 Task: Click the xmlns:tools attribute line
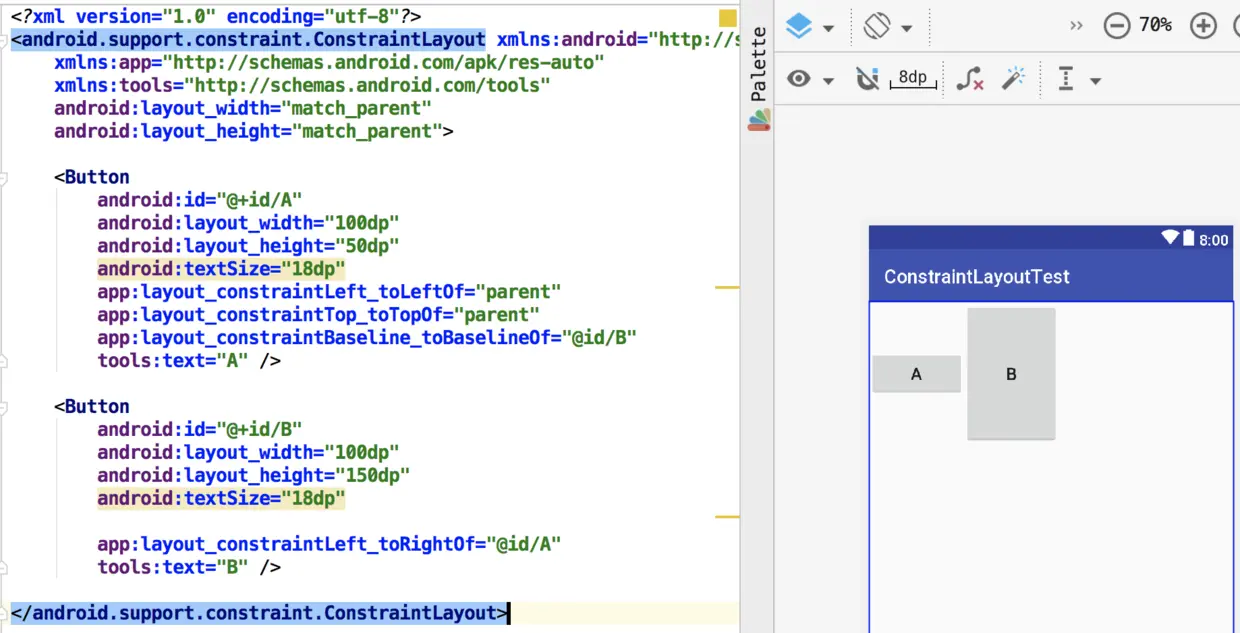302,86
